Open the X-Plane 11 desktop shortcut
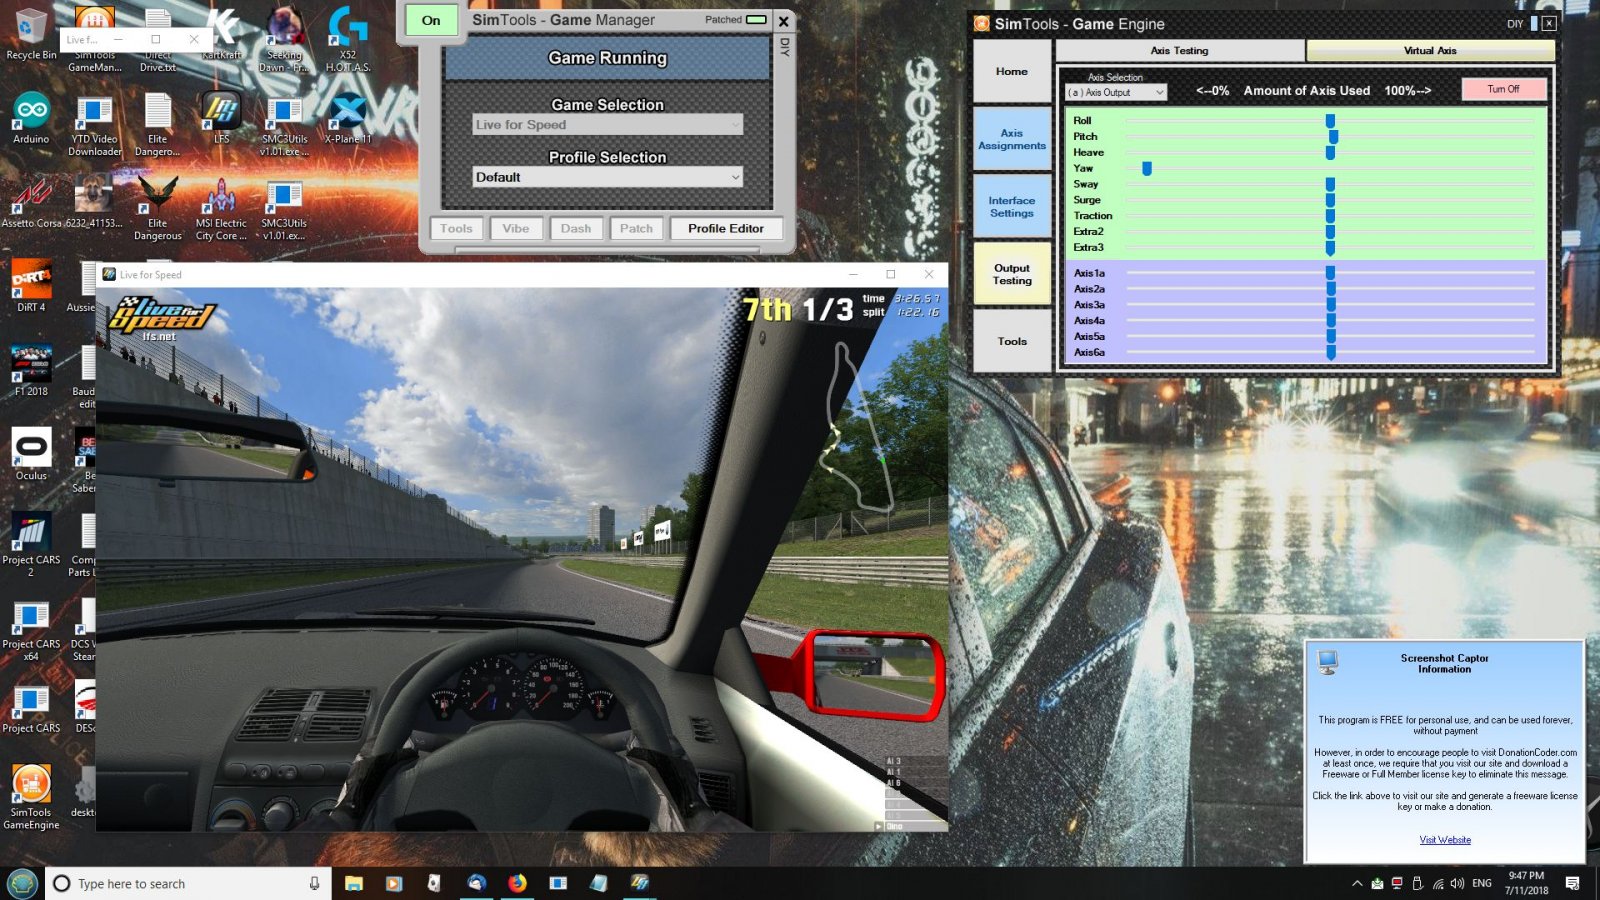Screen dimensions: 1600x900 click(x=347, y=118)
